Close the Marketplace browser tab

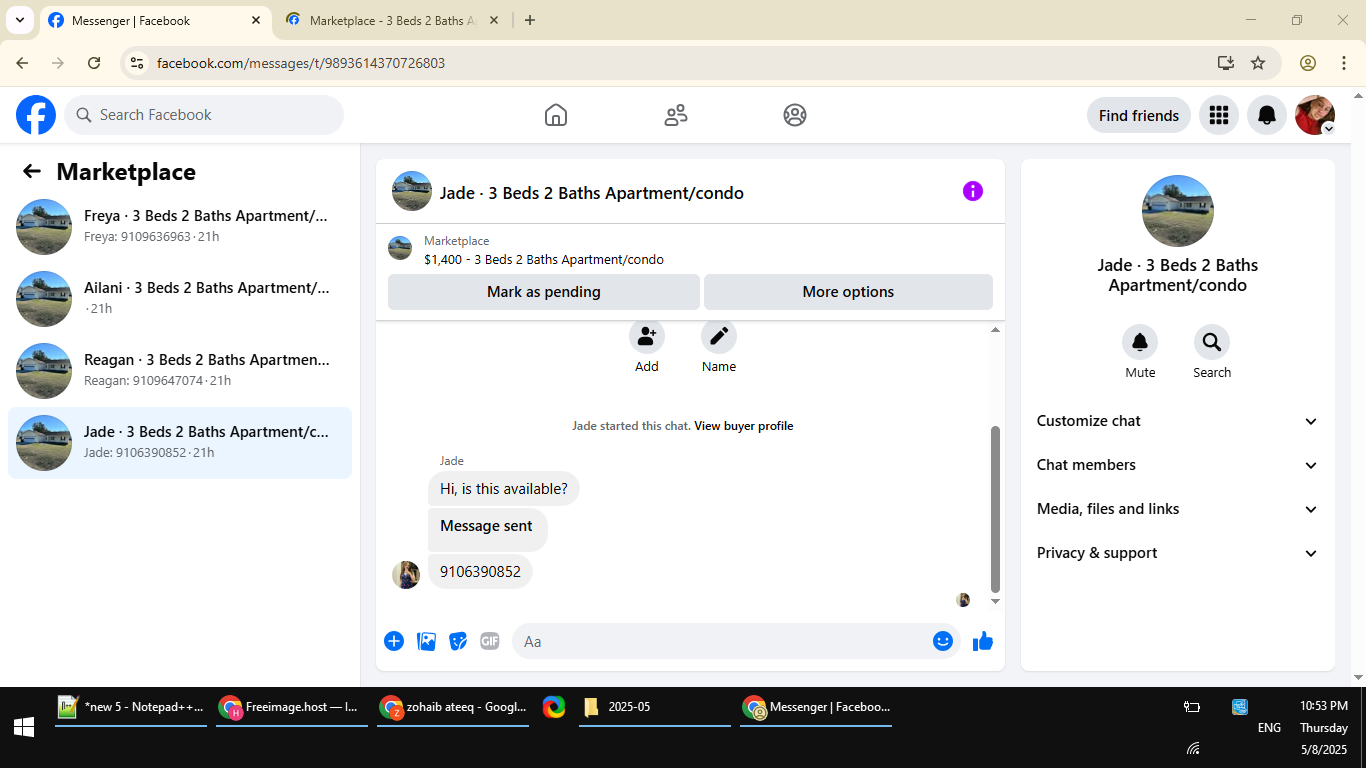click(493, 20)
